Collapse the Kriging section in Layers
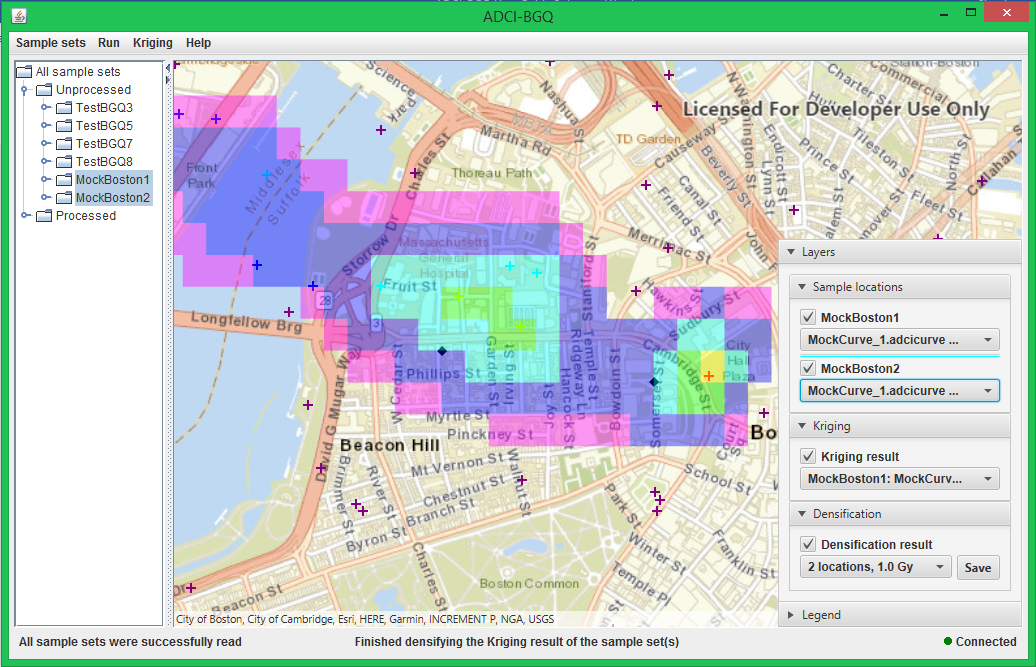 pyautogui.click(x=802, y=426)
